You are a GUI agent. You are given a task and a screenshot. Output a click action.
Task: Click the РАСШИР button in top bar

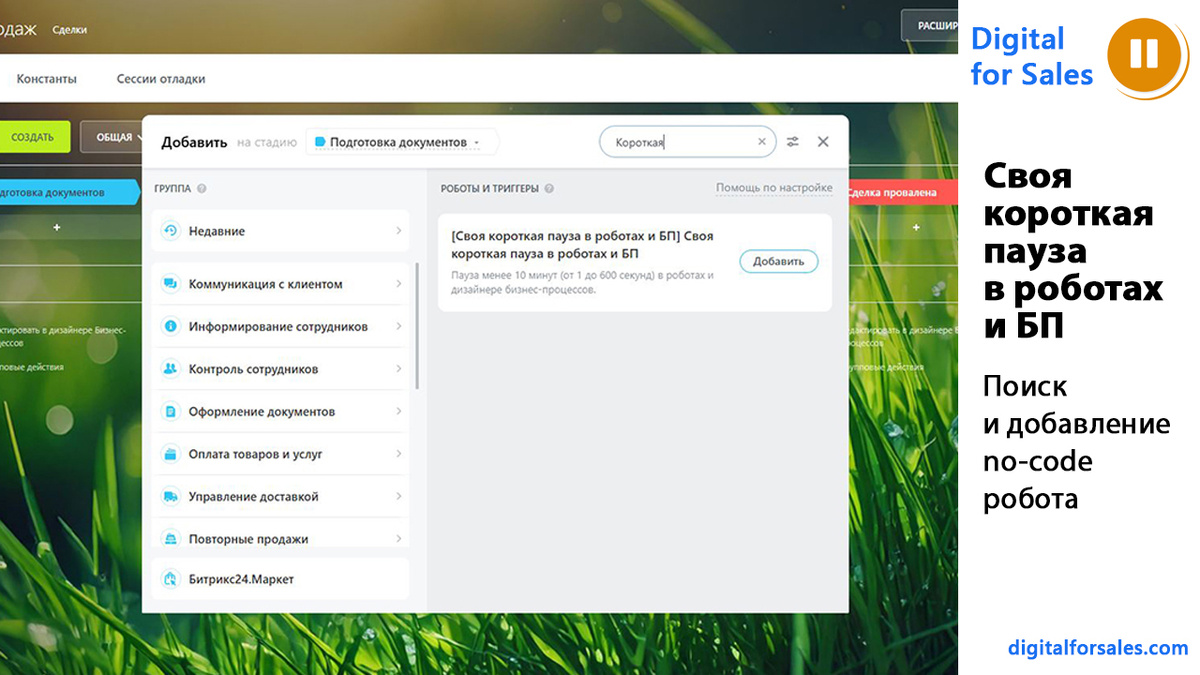pos(930,25)
